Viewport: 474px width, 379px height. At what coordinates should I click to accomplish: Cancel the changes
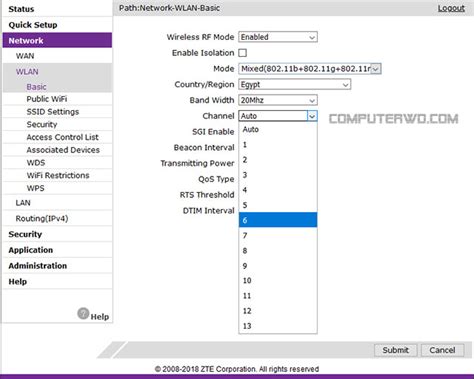(x=442, y=350)
